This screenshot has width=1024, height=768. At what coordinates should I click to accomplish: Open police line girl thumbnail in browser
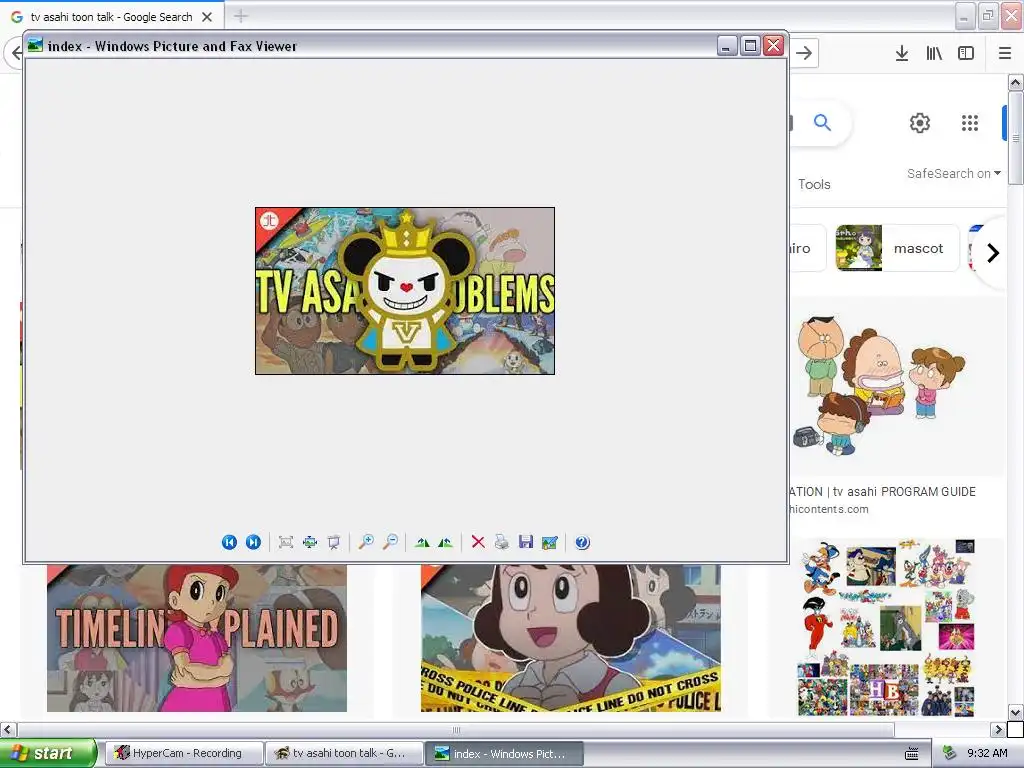coord(571,638)
